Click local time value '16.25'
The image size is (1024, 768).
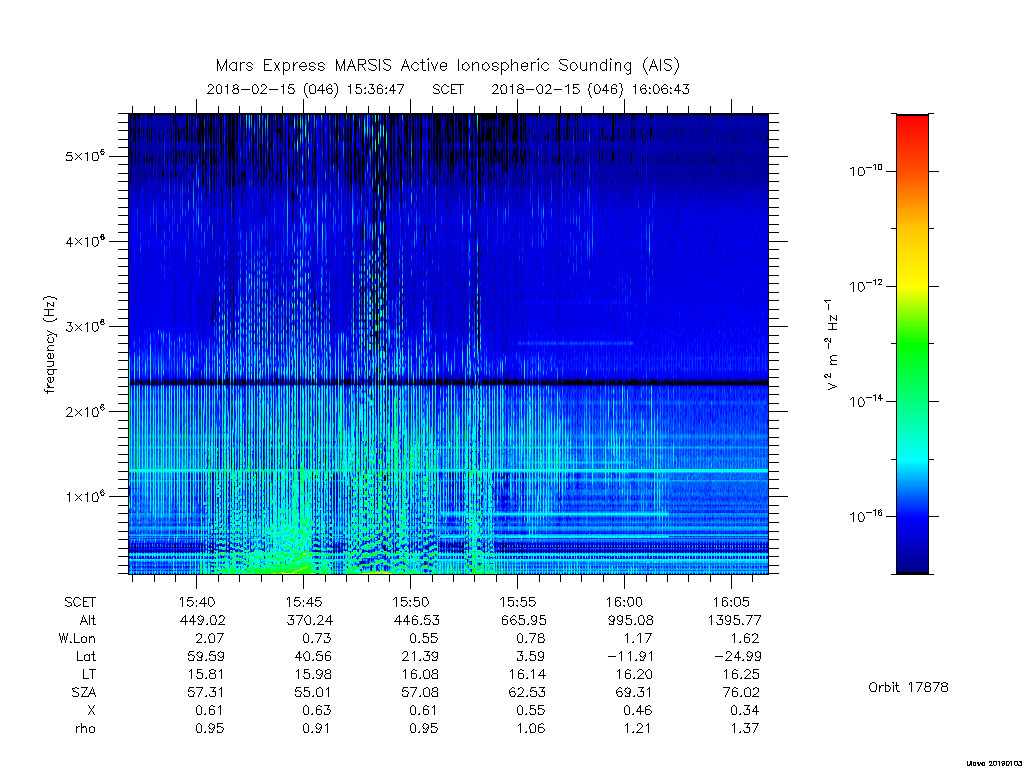[741, 674]
